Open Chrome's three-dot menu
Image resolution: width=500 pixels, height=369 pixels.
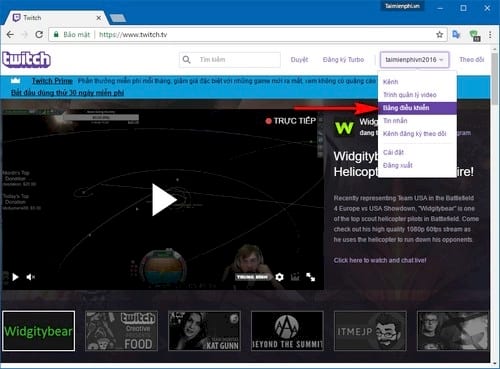[x=490, y=35]
